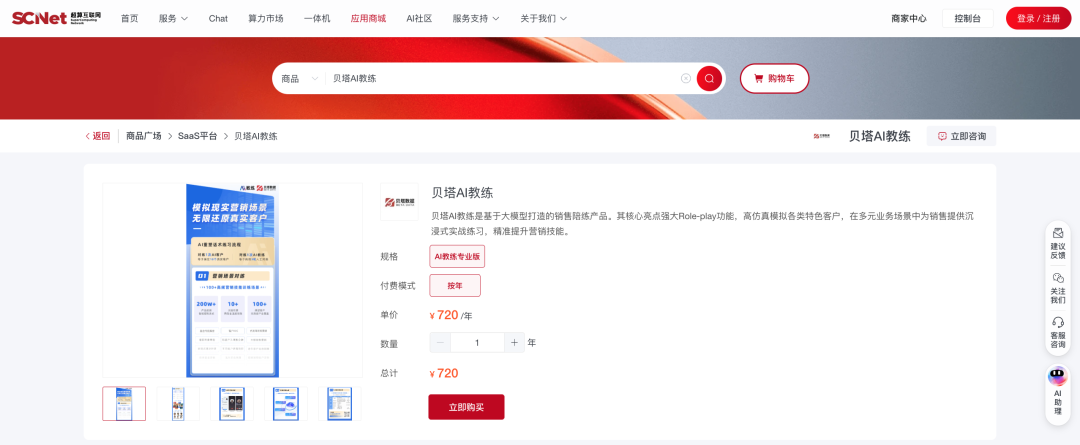Screen dimensions: 1080x445
Task: Open 客服咨询 customer service headset icon
Action: click(1058, 322)
